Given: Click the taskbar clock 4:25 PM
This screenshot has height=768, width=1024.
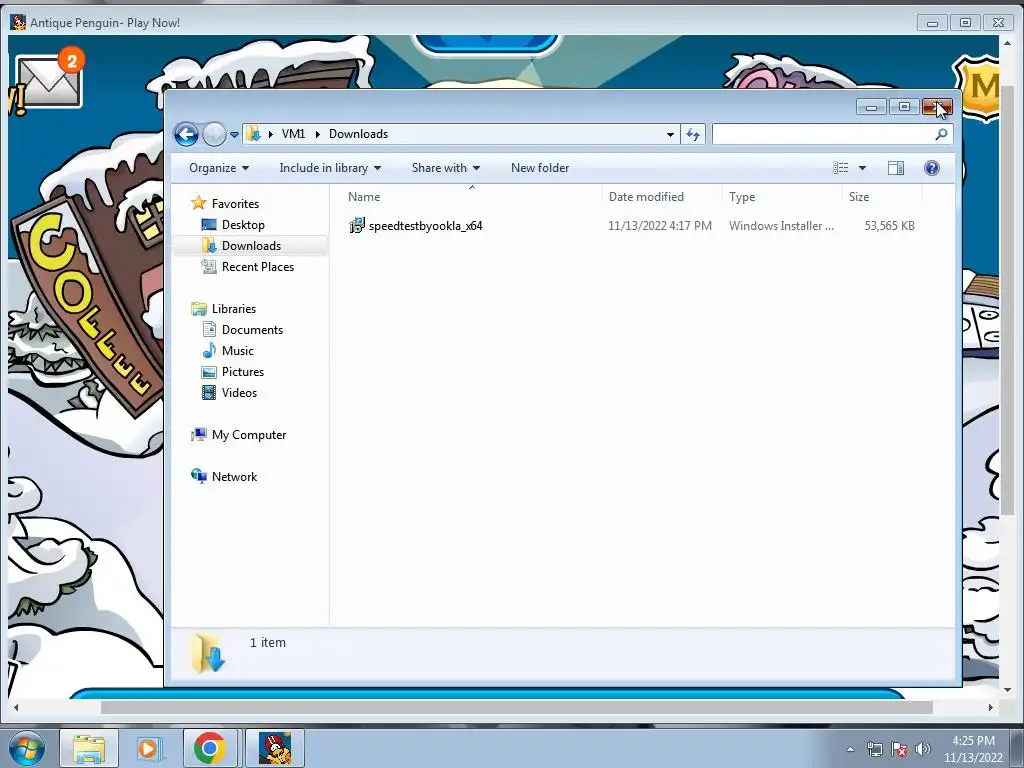Looking at the screenshot, I should pos(973,741).
